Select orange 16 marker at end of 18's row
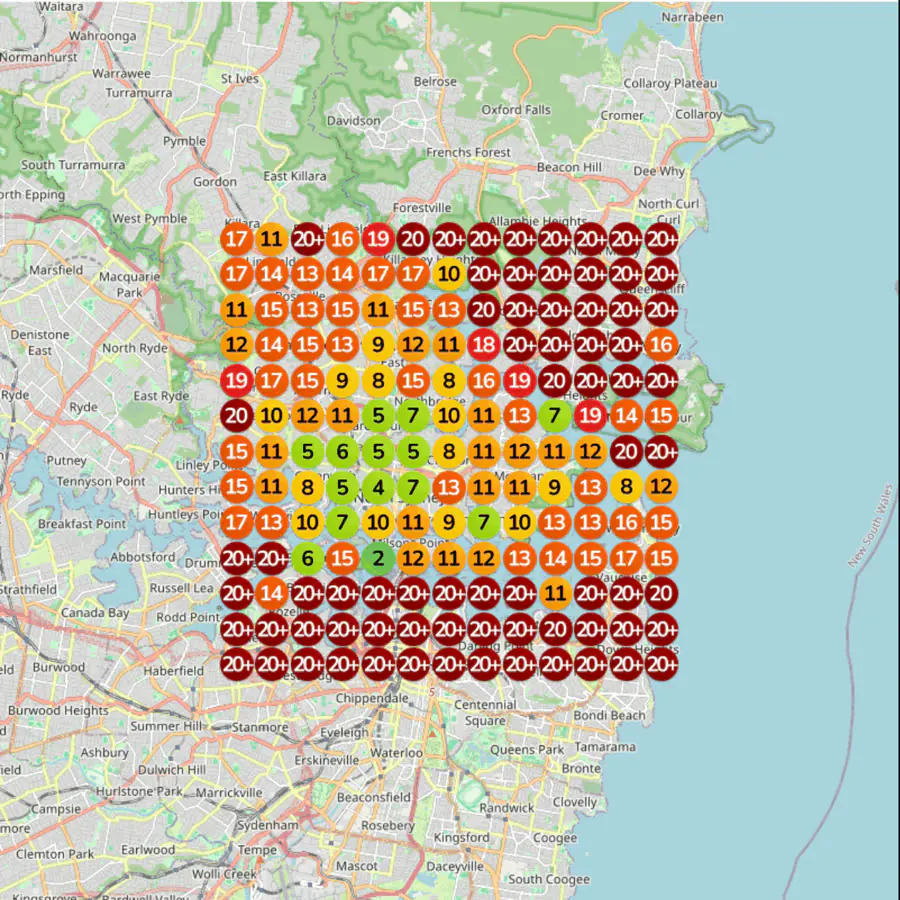Image resolution: width=900 pixels, height=900 pixels. click(x=661, y=345)
